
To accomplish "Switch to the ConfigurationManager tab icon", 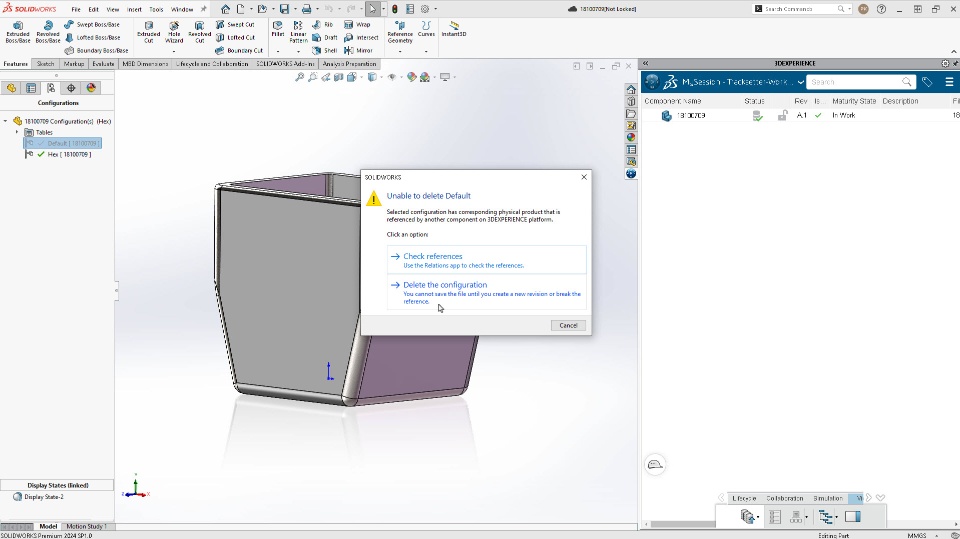I will (51, 88).
